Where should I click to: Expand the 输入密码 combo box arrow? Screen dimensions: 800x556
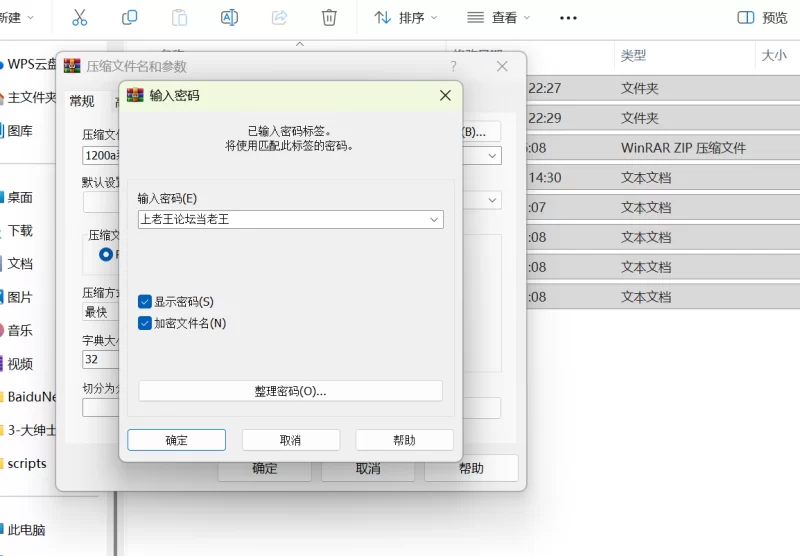tap(434, 219)
